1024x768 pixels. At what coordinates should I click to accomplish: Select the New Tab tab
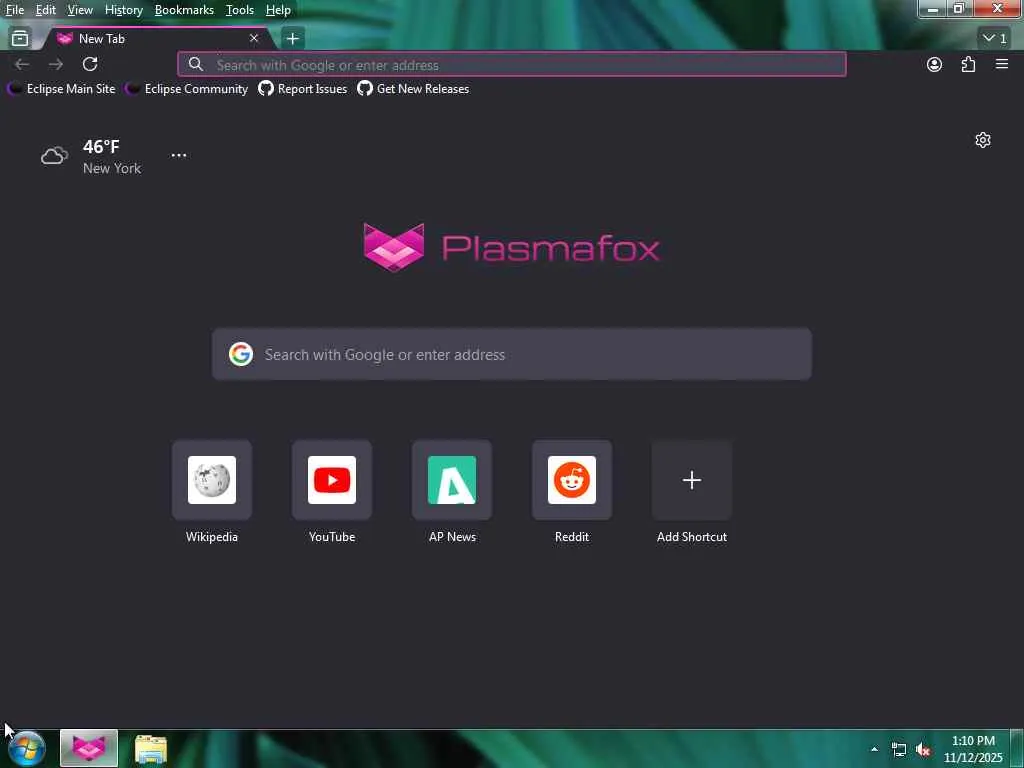(x=157, y=39)
